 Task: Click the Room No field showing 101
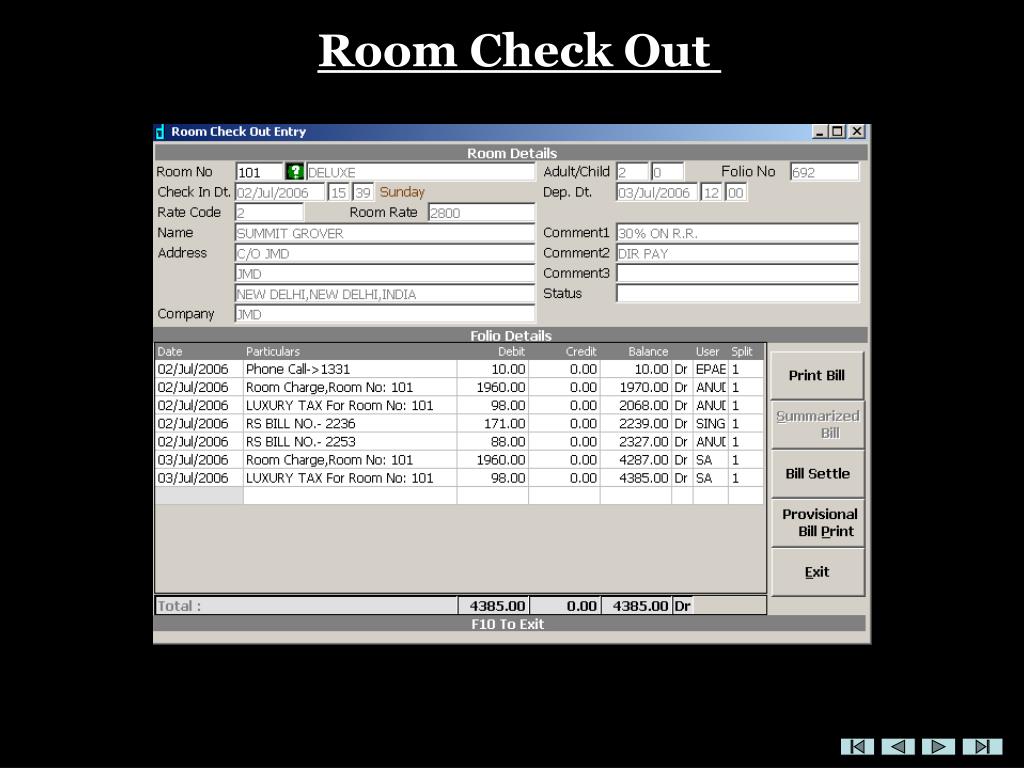259,172
